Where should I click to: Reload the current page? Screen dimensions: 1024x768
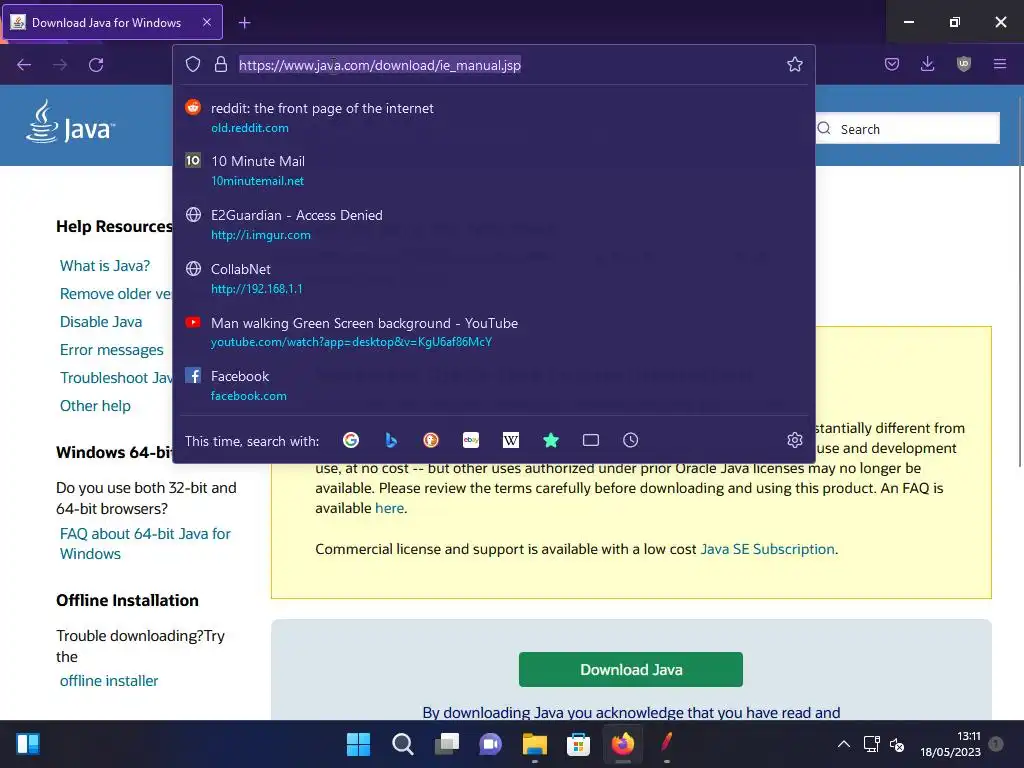(96, 65)
